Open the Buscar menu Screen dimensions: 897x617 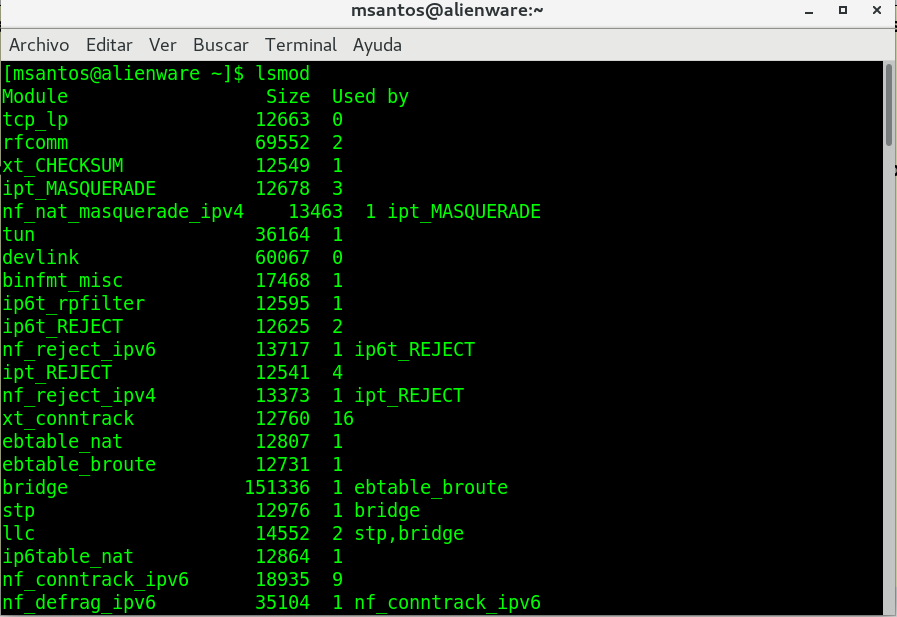pos(221,45)
